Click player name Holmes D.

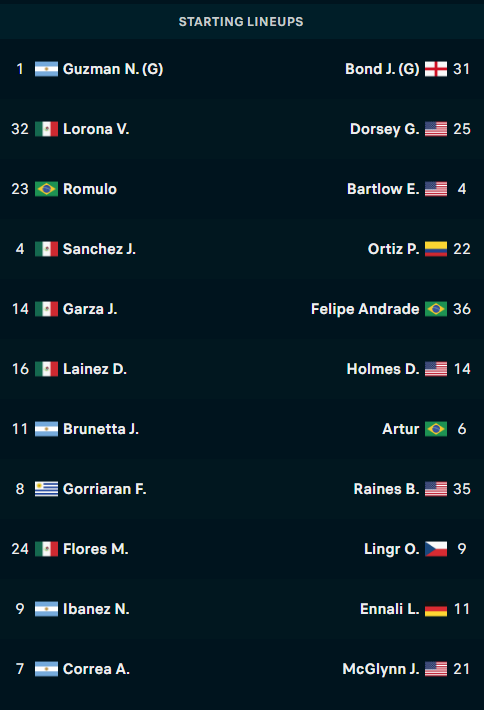point(383,369)
